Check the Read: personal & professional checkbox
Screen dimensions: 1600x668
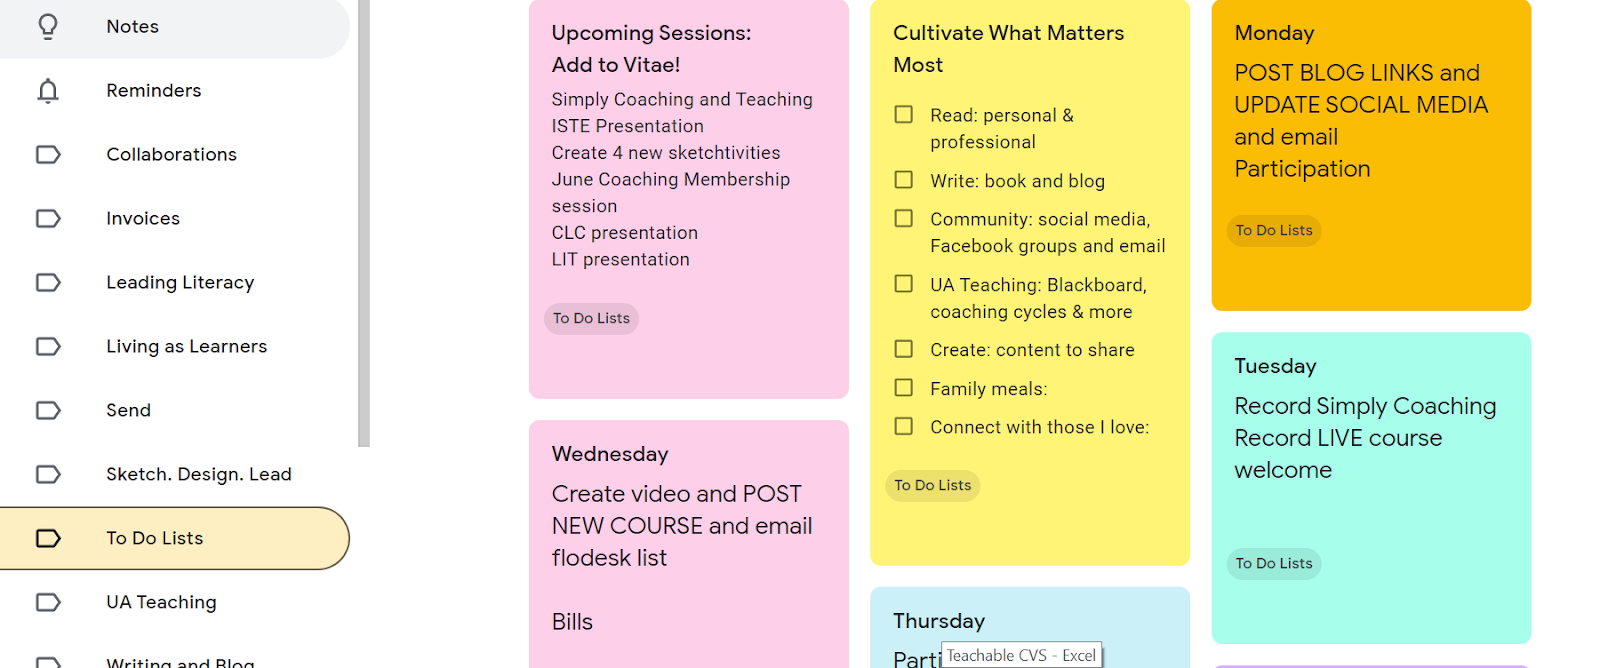pyautogui.click(x=903, y=114)
